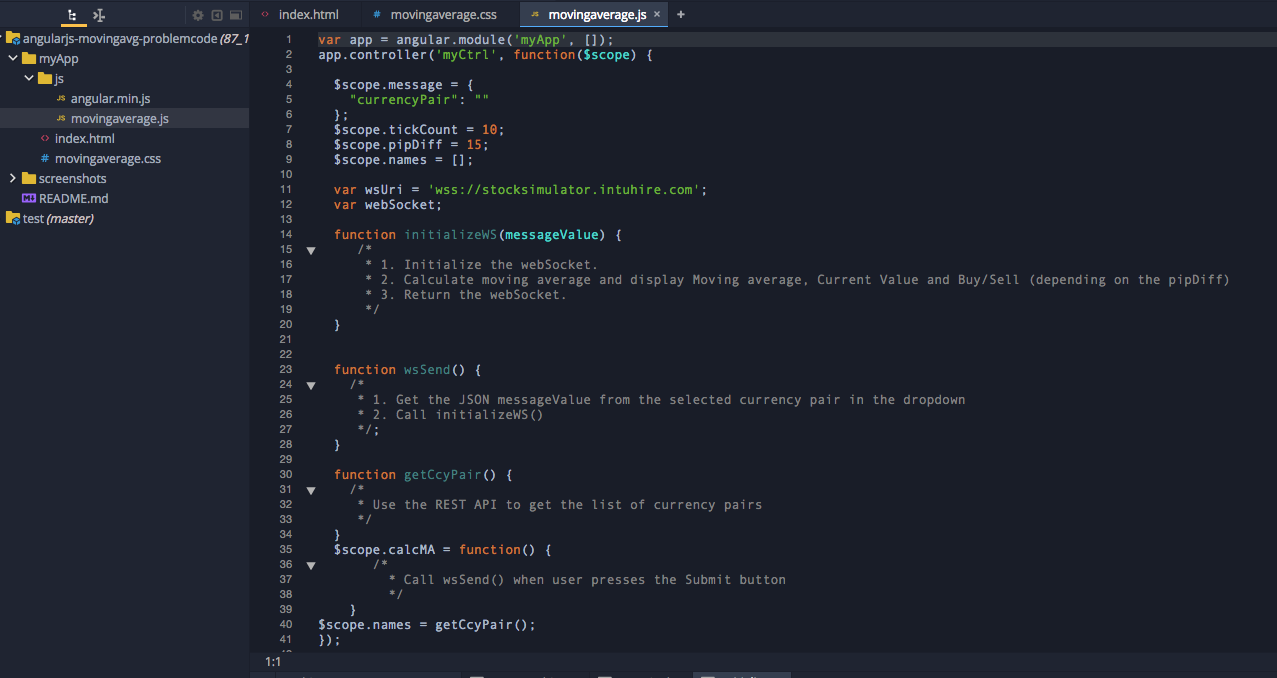Viewport: 1277px width, 678px height.
Task: Fold the getCcyPair comment block at line 31
Action: [x=310, y=490]
